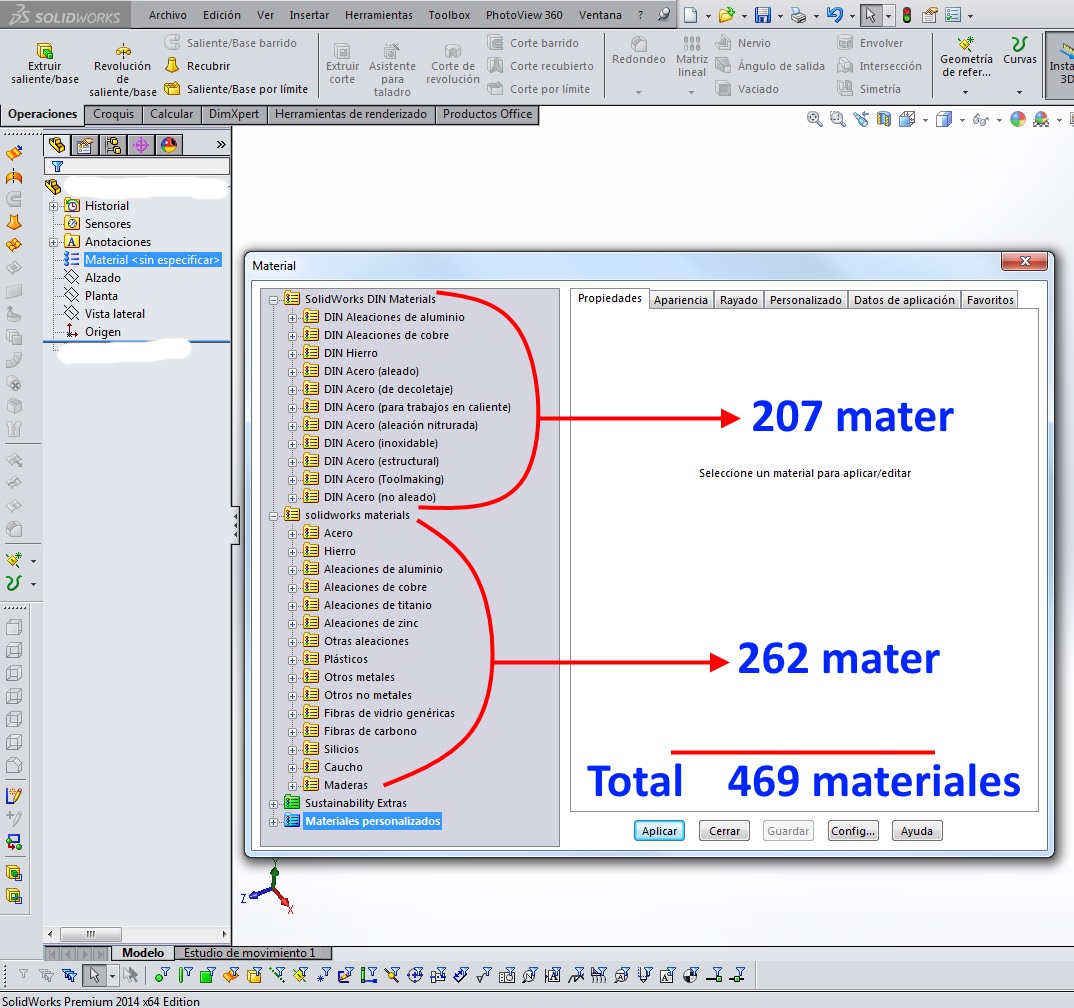Expand the hidden manager tabs chevron

(x=221, y=144)
